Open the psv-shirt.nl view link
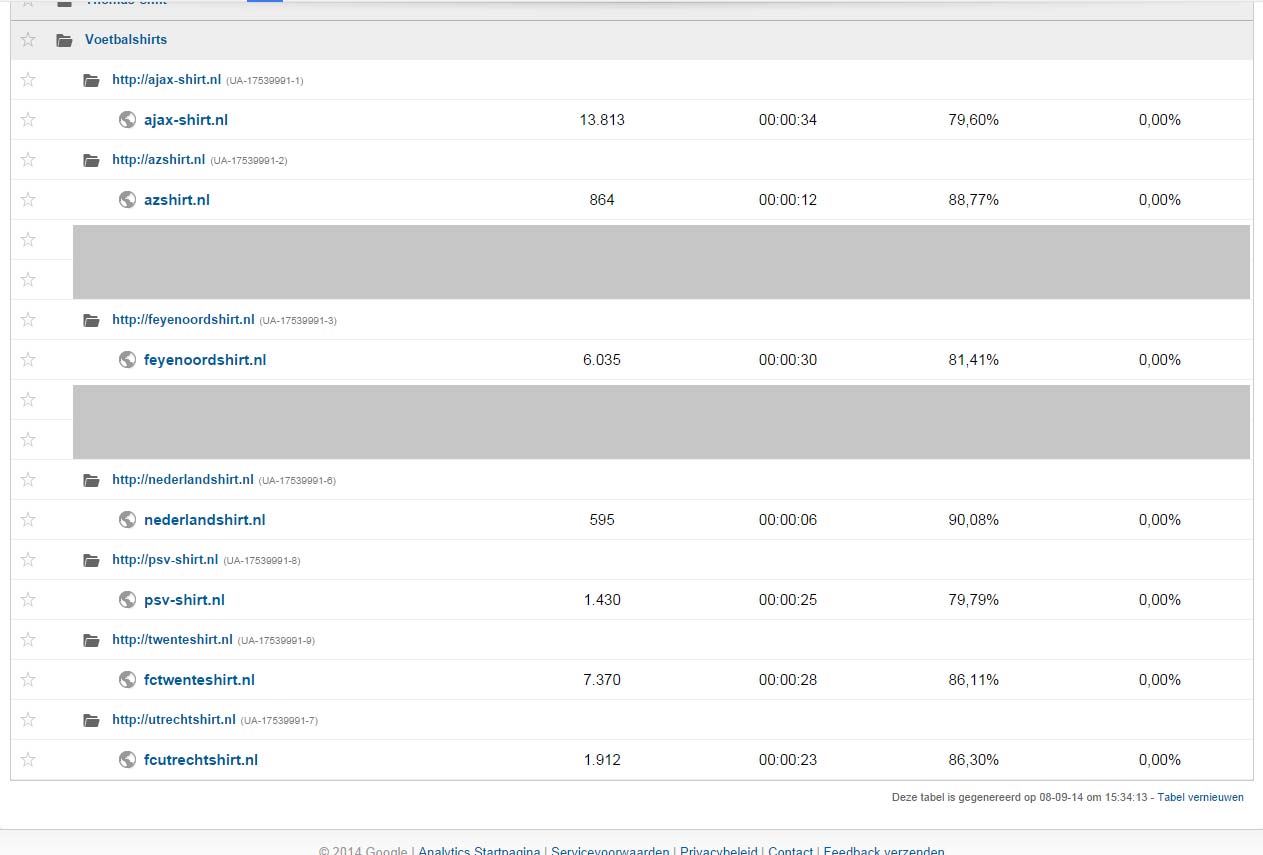The height and width of the screenshot is (855, 1263). (x=184, y=600)
